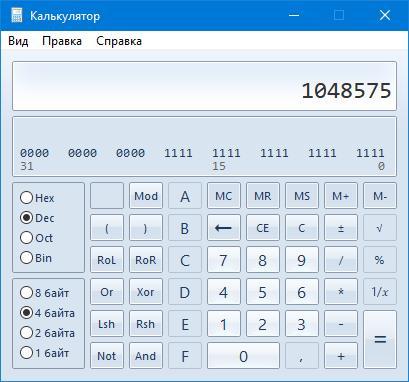Screen dimensions: 409x382
Task: Click the result display showing 1048575
Action: point(204,86)
